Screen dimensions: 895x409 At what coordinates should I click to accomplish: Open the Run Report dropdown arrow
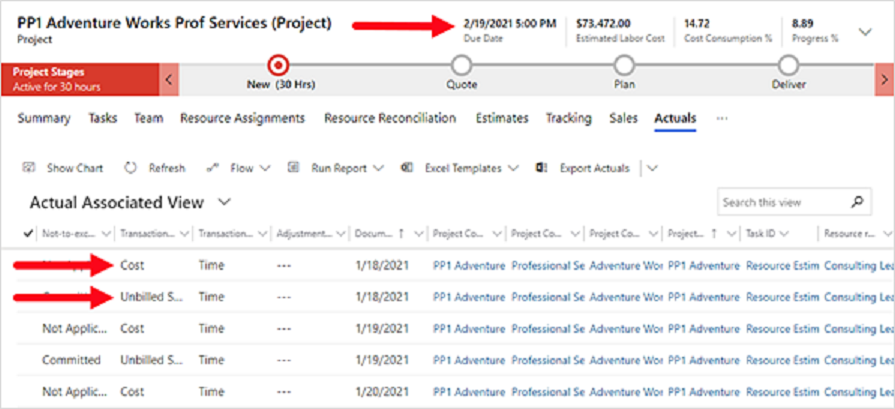pos(379,168)
